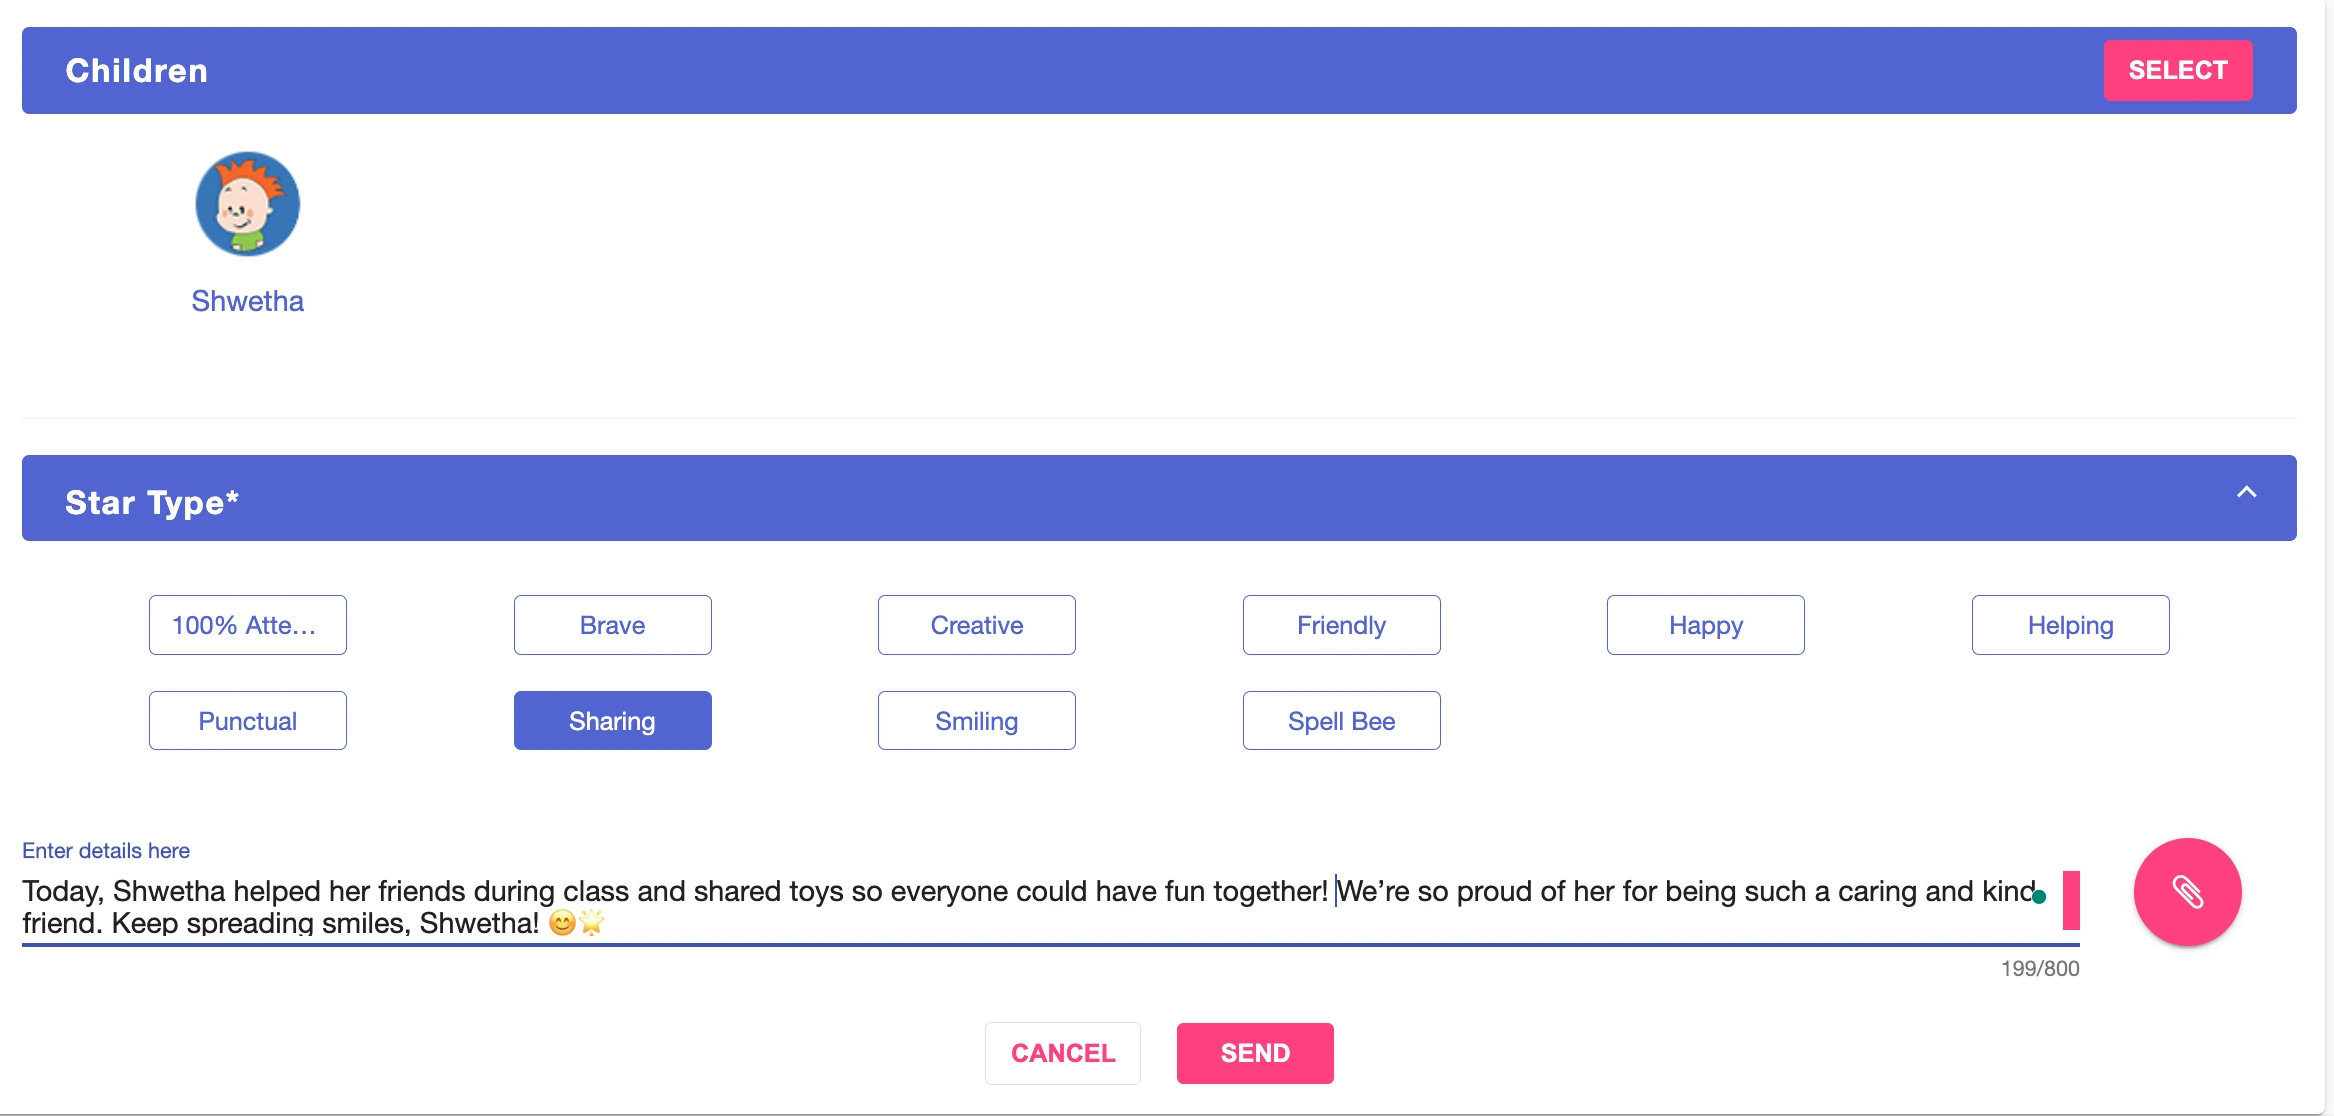Screen dimensions: 2334x1116
Task: Click the paperclip attachment icon
Action: pos(2187,892)
